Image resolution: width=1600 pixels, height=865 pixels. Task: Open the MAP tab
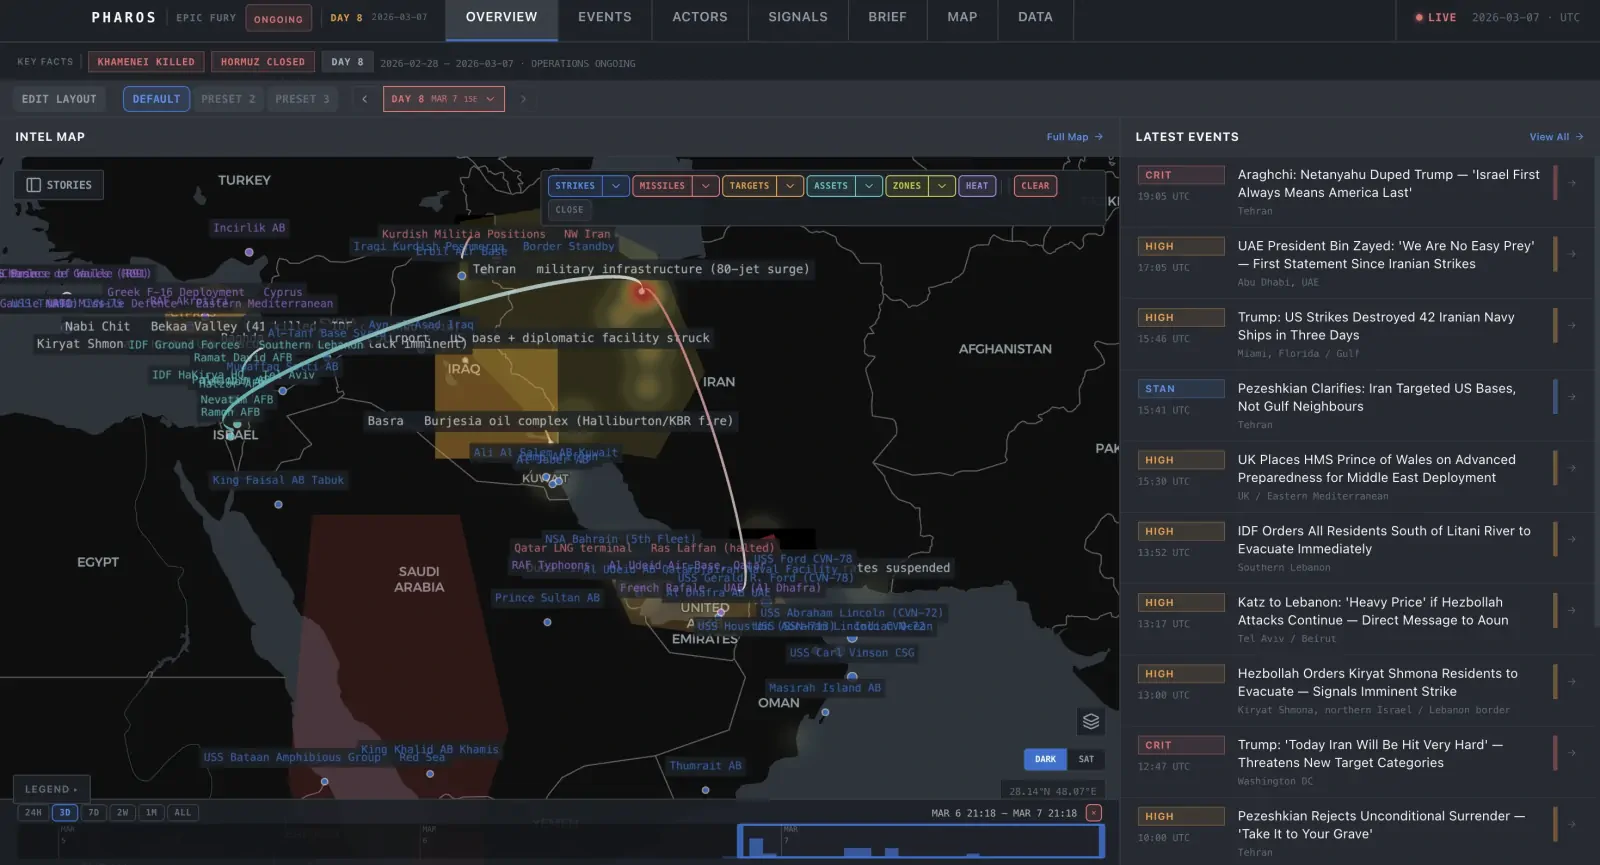pyautogui.click(x=962, y=18)
